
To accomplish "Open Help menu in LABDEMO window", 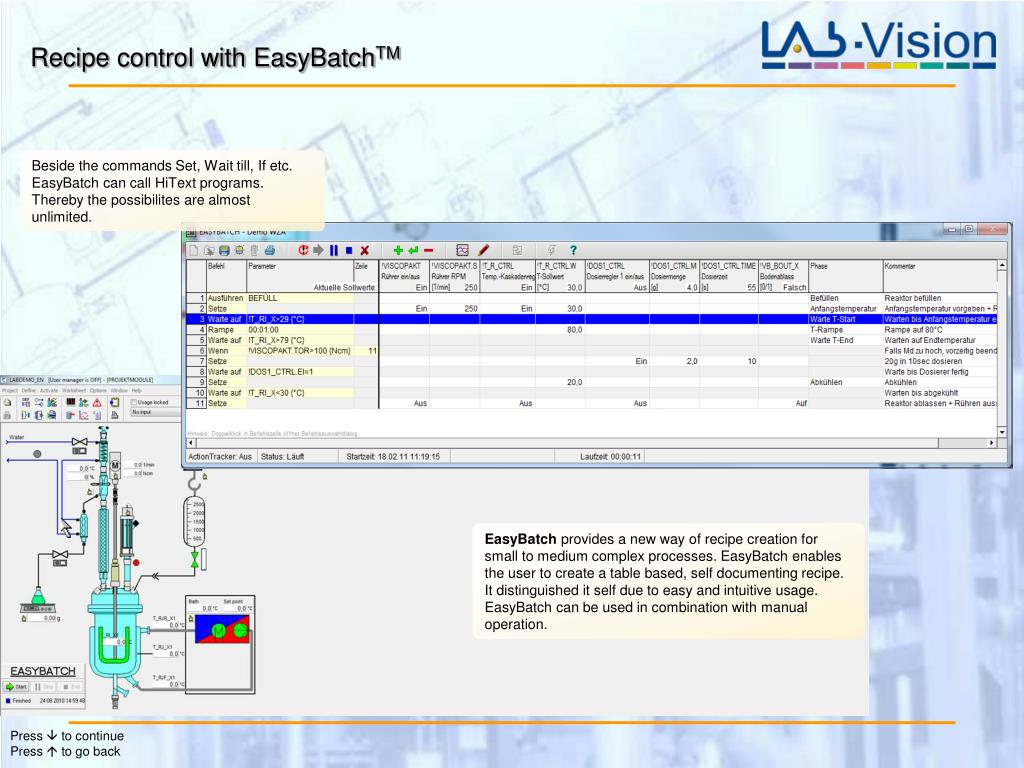I will coord(136,391).
